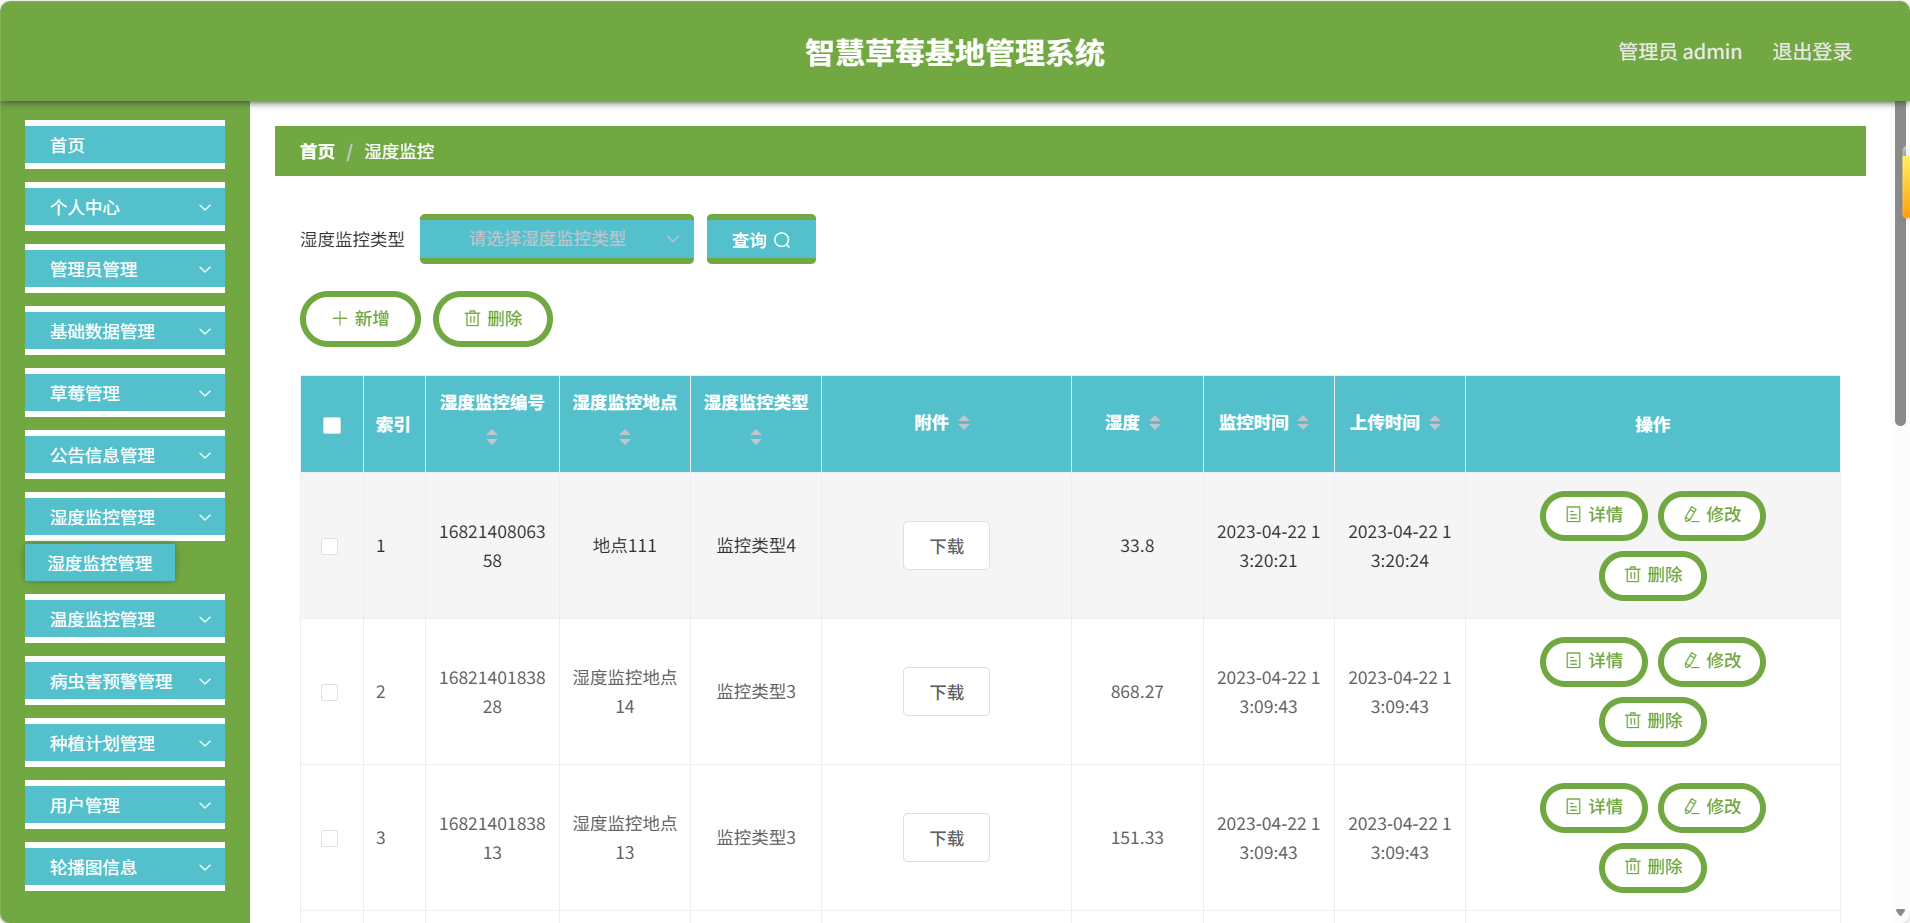Download attachment for row 2
This screenshot has height=923, width=1910.
pyautogui.click(x=946, y=692)
